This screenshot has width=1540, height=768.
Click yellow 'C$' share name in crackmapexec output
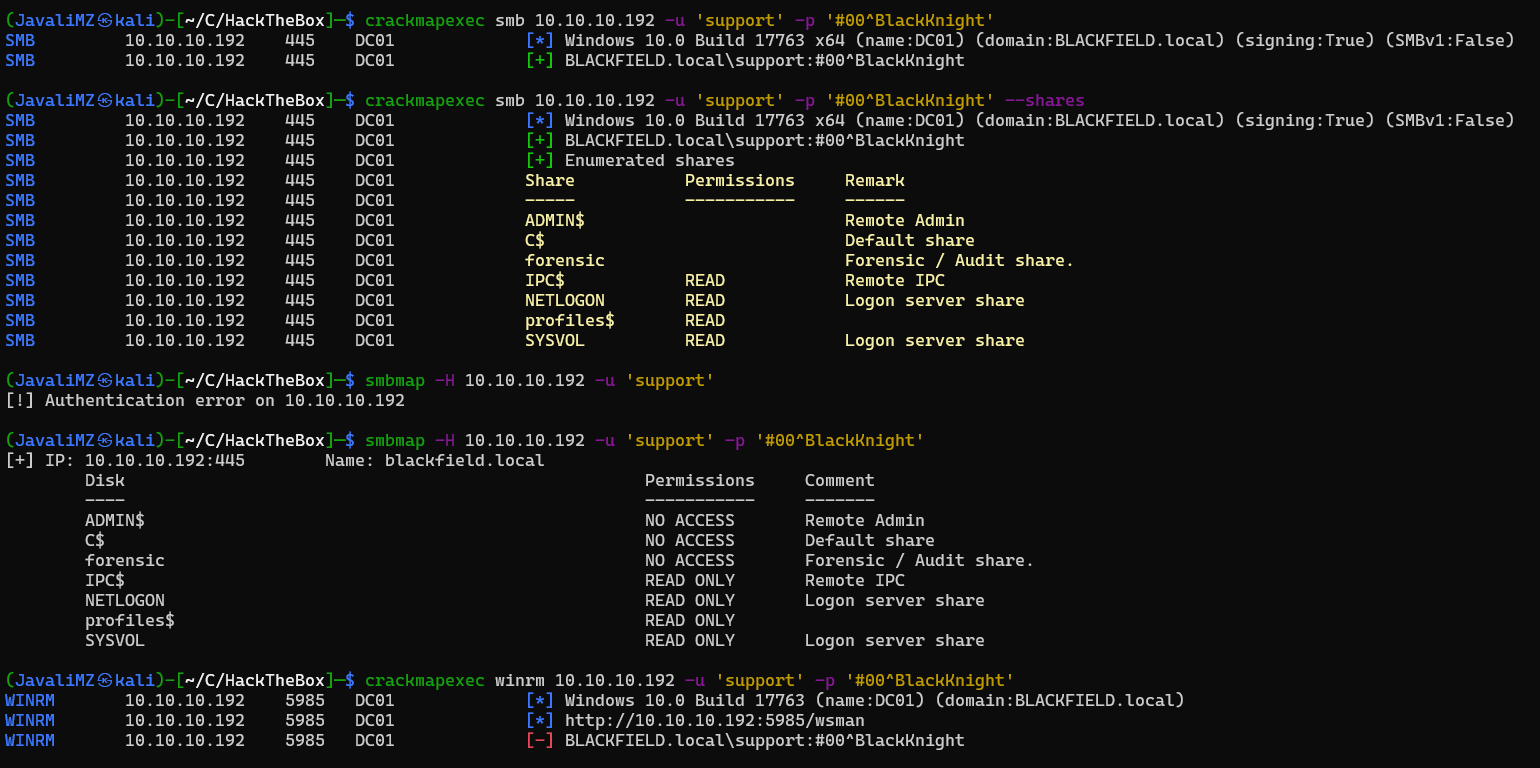(x=535, y=240)
